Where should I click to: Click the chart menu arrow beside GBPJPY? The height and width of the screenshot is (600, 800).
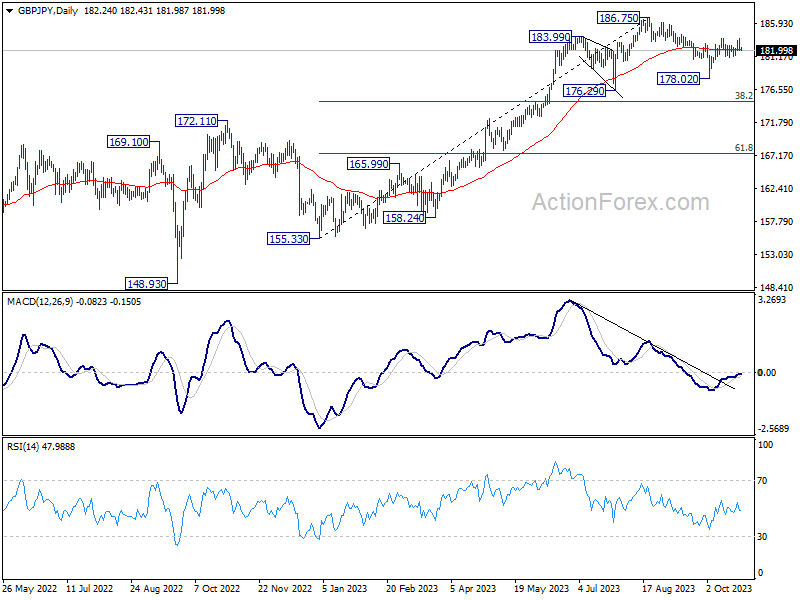9,11
